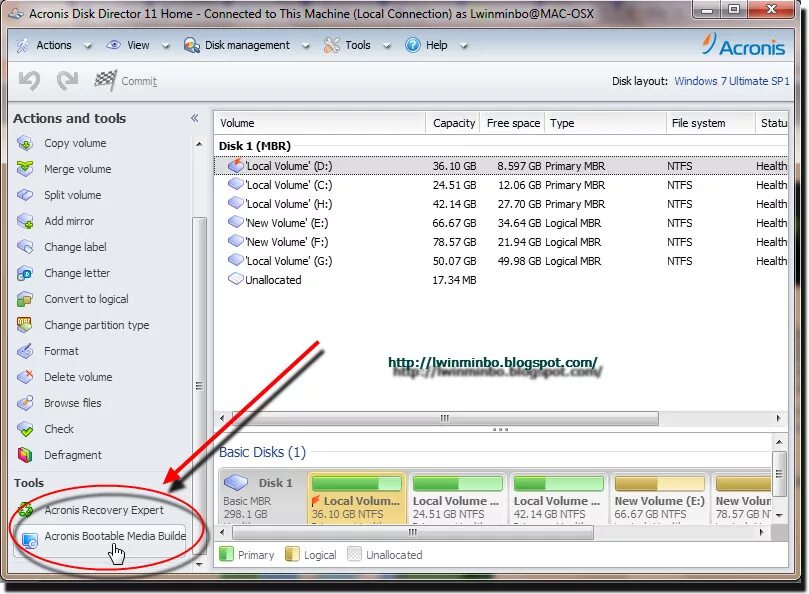Click the Split volume icon
Screen dimensions: 809x594
tap(25, 195)
